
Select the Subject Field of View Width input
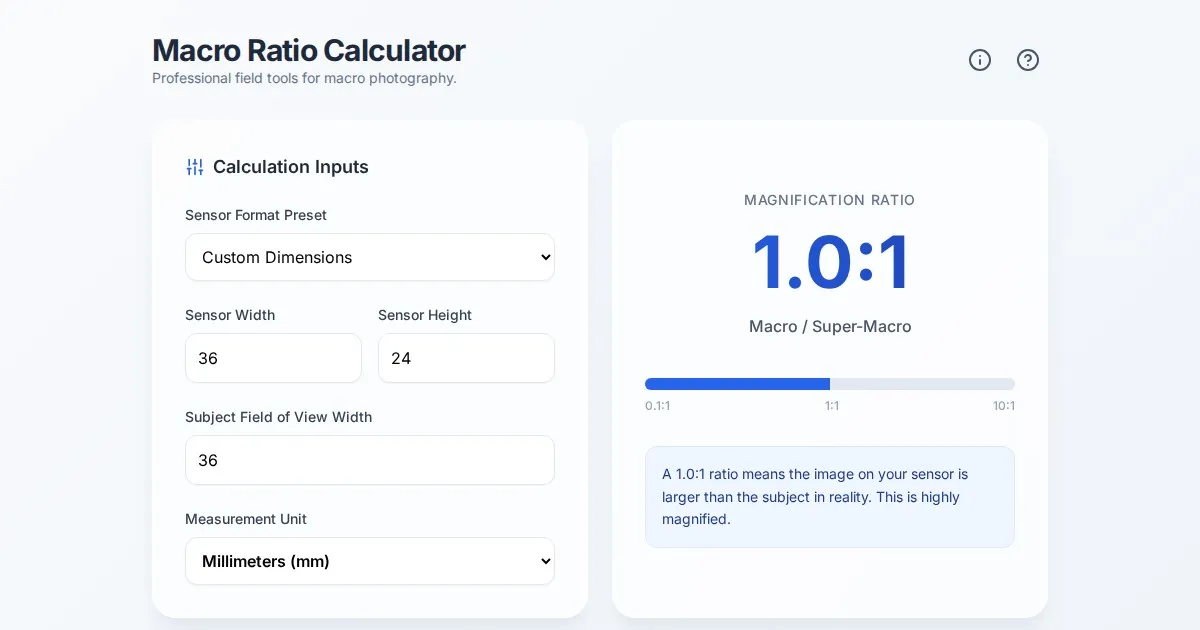click(x=370, y=460)
